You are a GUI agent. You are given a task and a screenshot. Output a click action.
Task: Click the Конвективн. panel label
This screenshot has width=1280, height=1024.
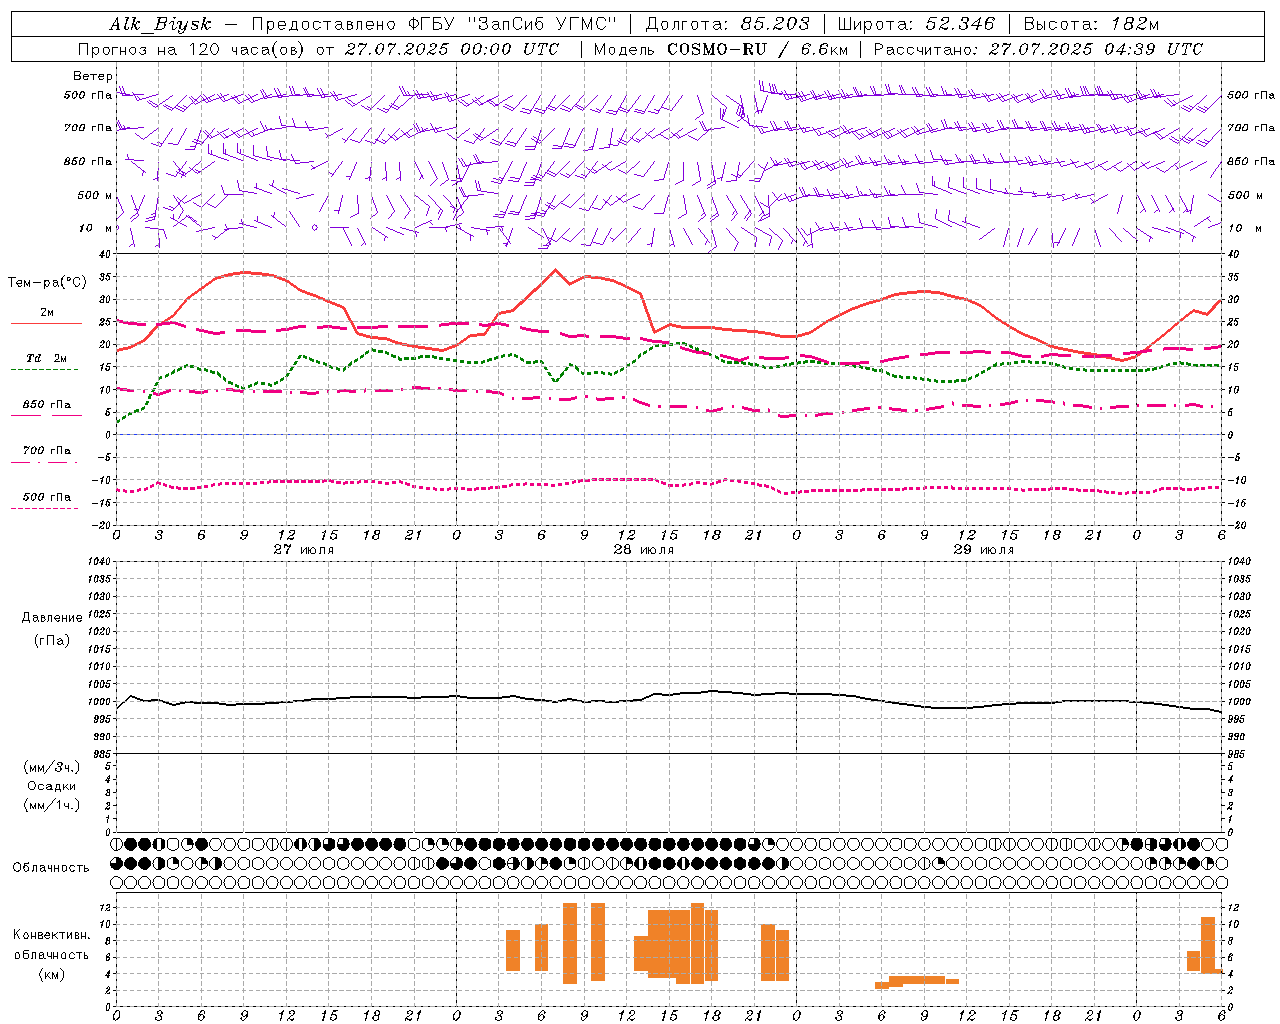[x=52, y=935]
